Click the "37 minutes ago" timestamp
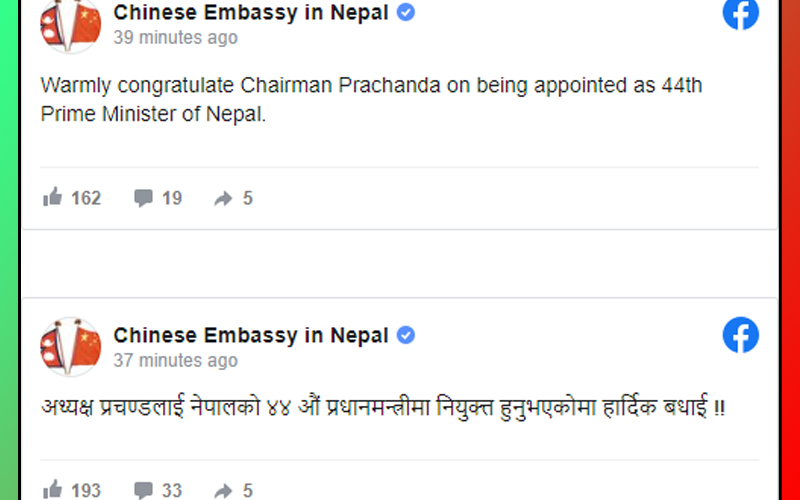This screenshot has height=500, width=800. pyautogui.click(x=175, y=360)
